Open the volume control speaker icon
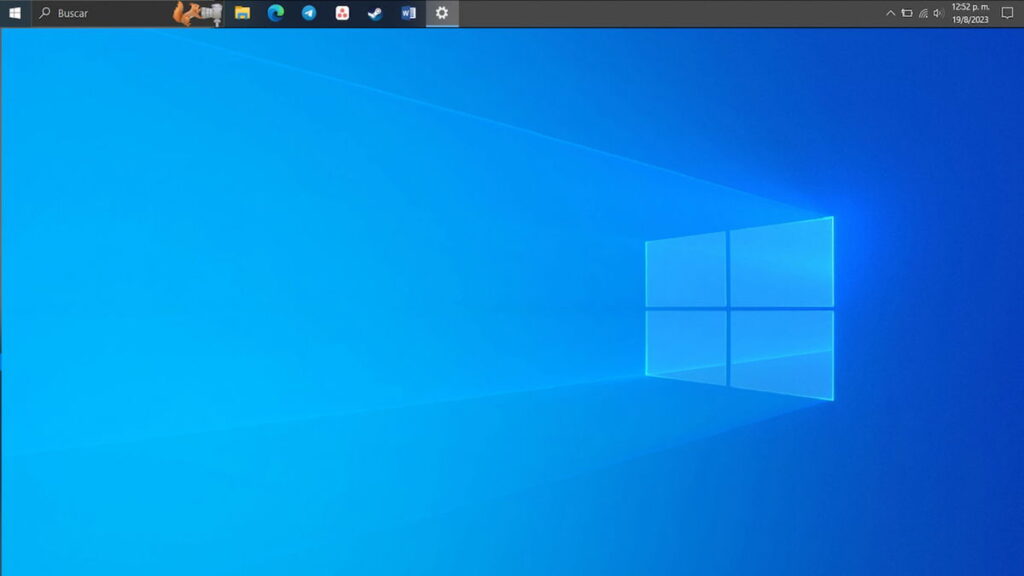The image size is (1024, 576). point(937,13)
